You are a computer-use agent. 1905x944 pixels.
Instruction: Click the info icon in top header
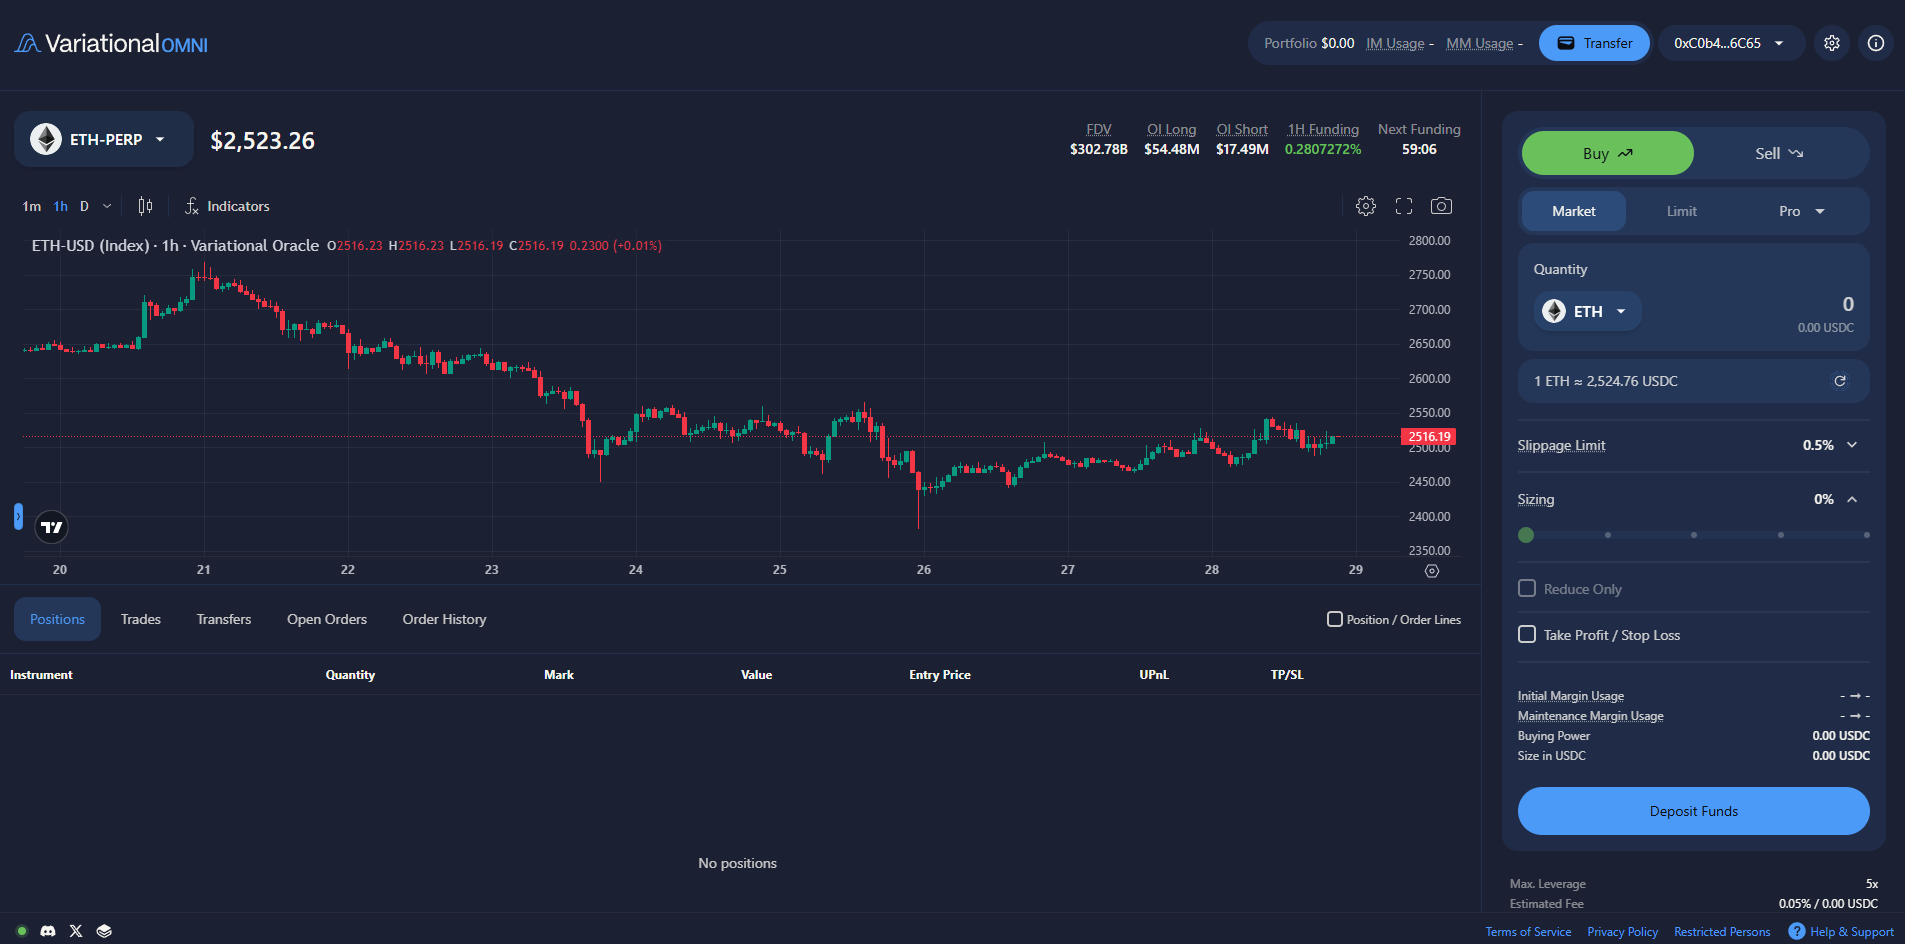1876,43
